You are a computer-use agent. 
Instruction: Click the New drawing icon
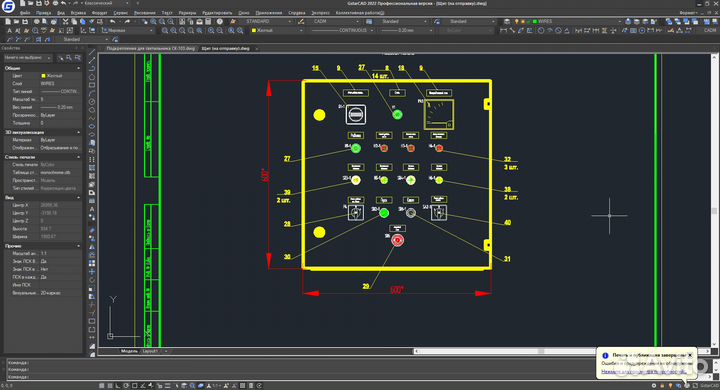tap(8, 22)
